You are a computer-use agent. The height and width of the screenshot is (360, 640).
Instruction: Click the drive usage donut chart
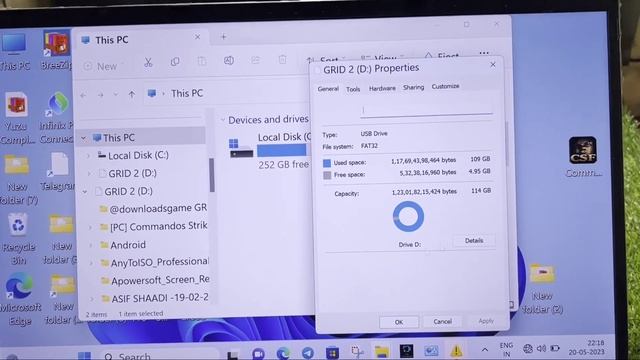[408, 216]
